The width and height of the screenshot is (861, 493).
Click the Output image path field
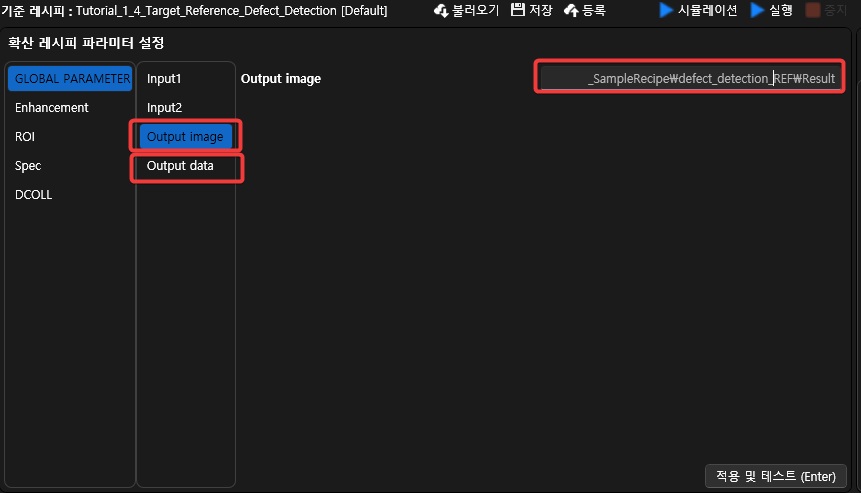tap(688, 78)
